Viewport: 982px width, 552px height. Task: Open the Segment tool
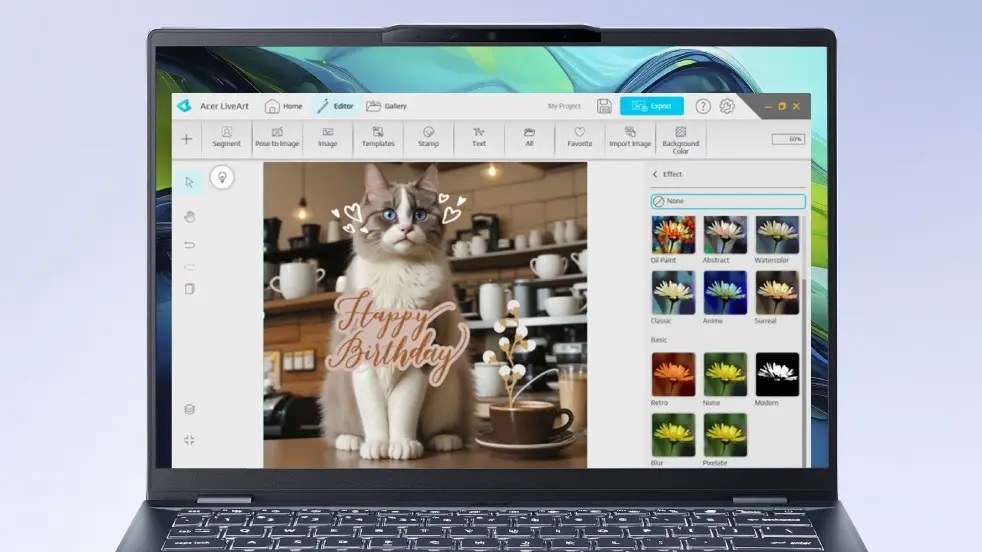pos(227,137)
